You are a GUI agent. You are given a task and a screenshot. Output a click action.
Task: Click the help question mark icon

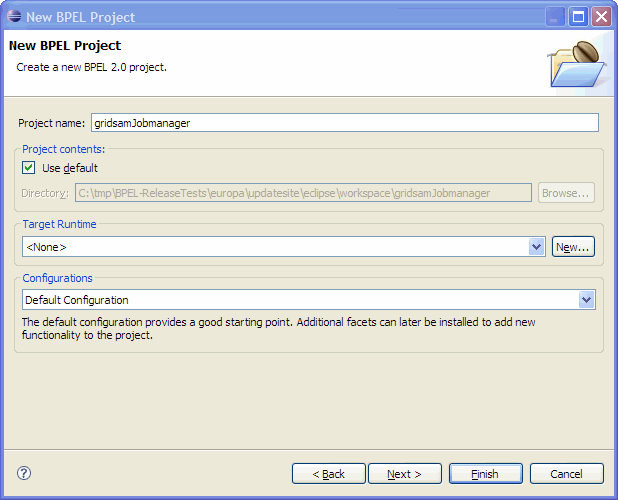(x=24, y=473)
